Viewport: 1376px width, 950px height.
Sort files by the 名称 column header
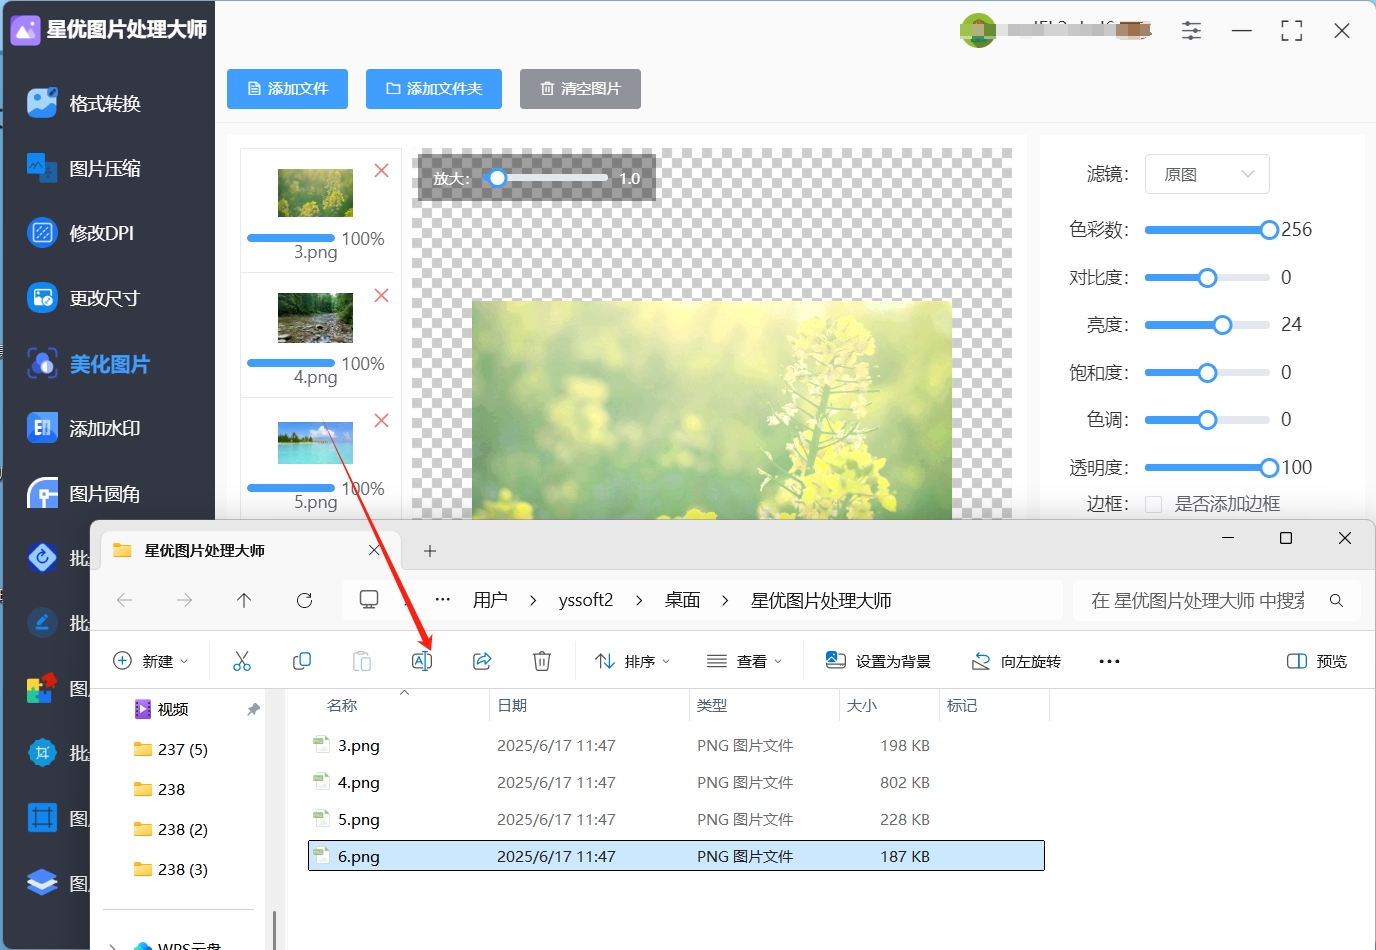[342, 706]
